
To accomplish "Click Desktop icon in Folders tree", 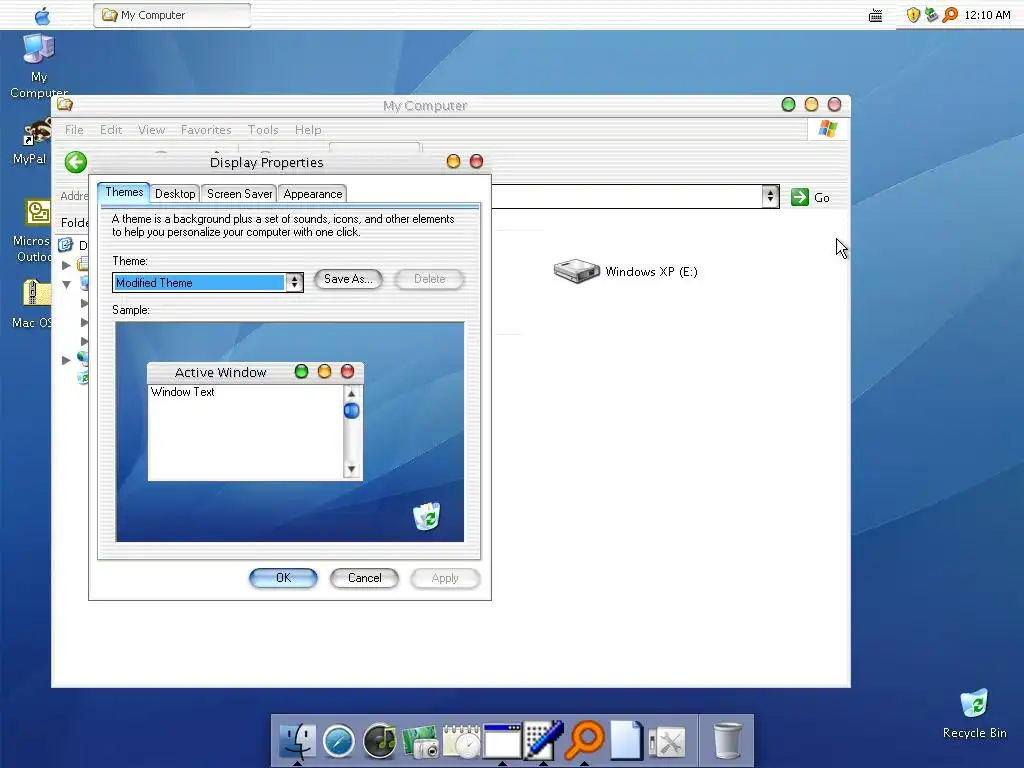I will point(65,245).
